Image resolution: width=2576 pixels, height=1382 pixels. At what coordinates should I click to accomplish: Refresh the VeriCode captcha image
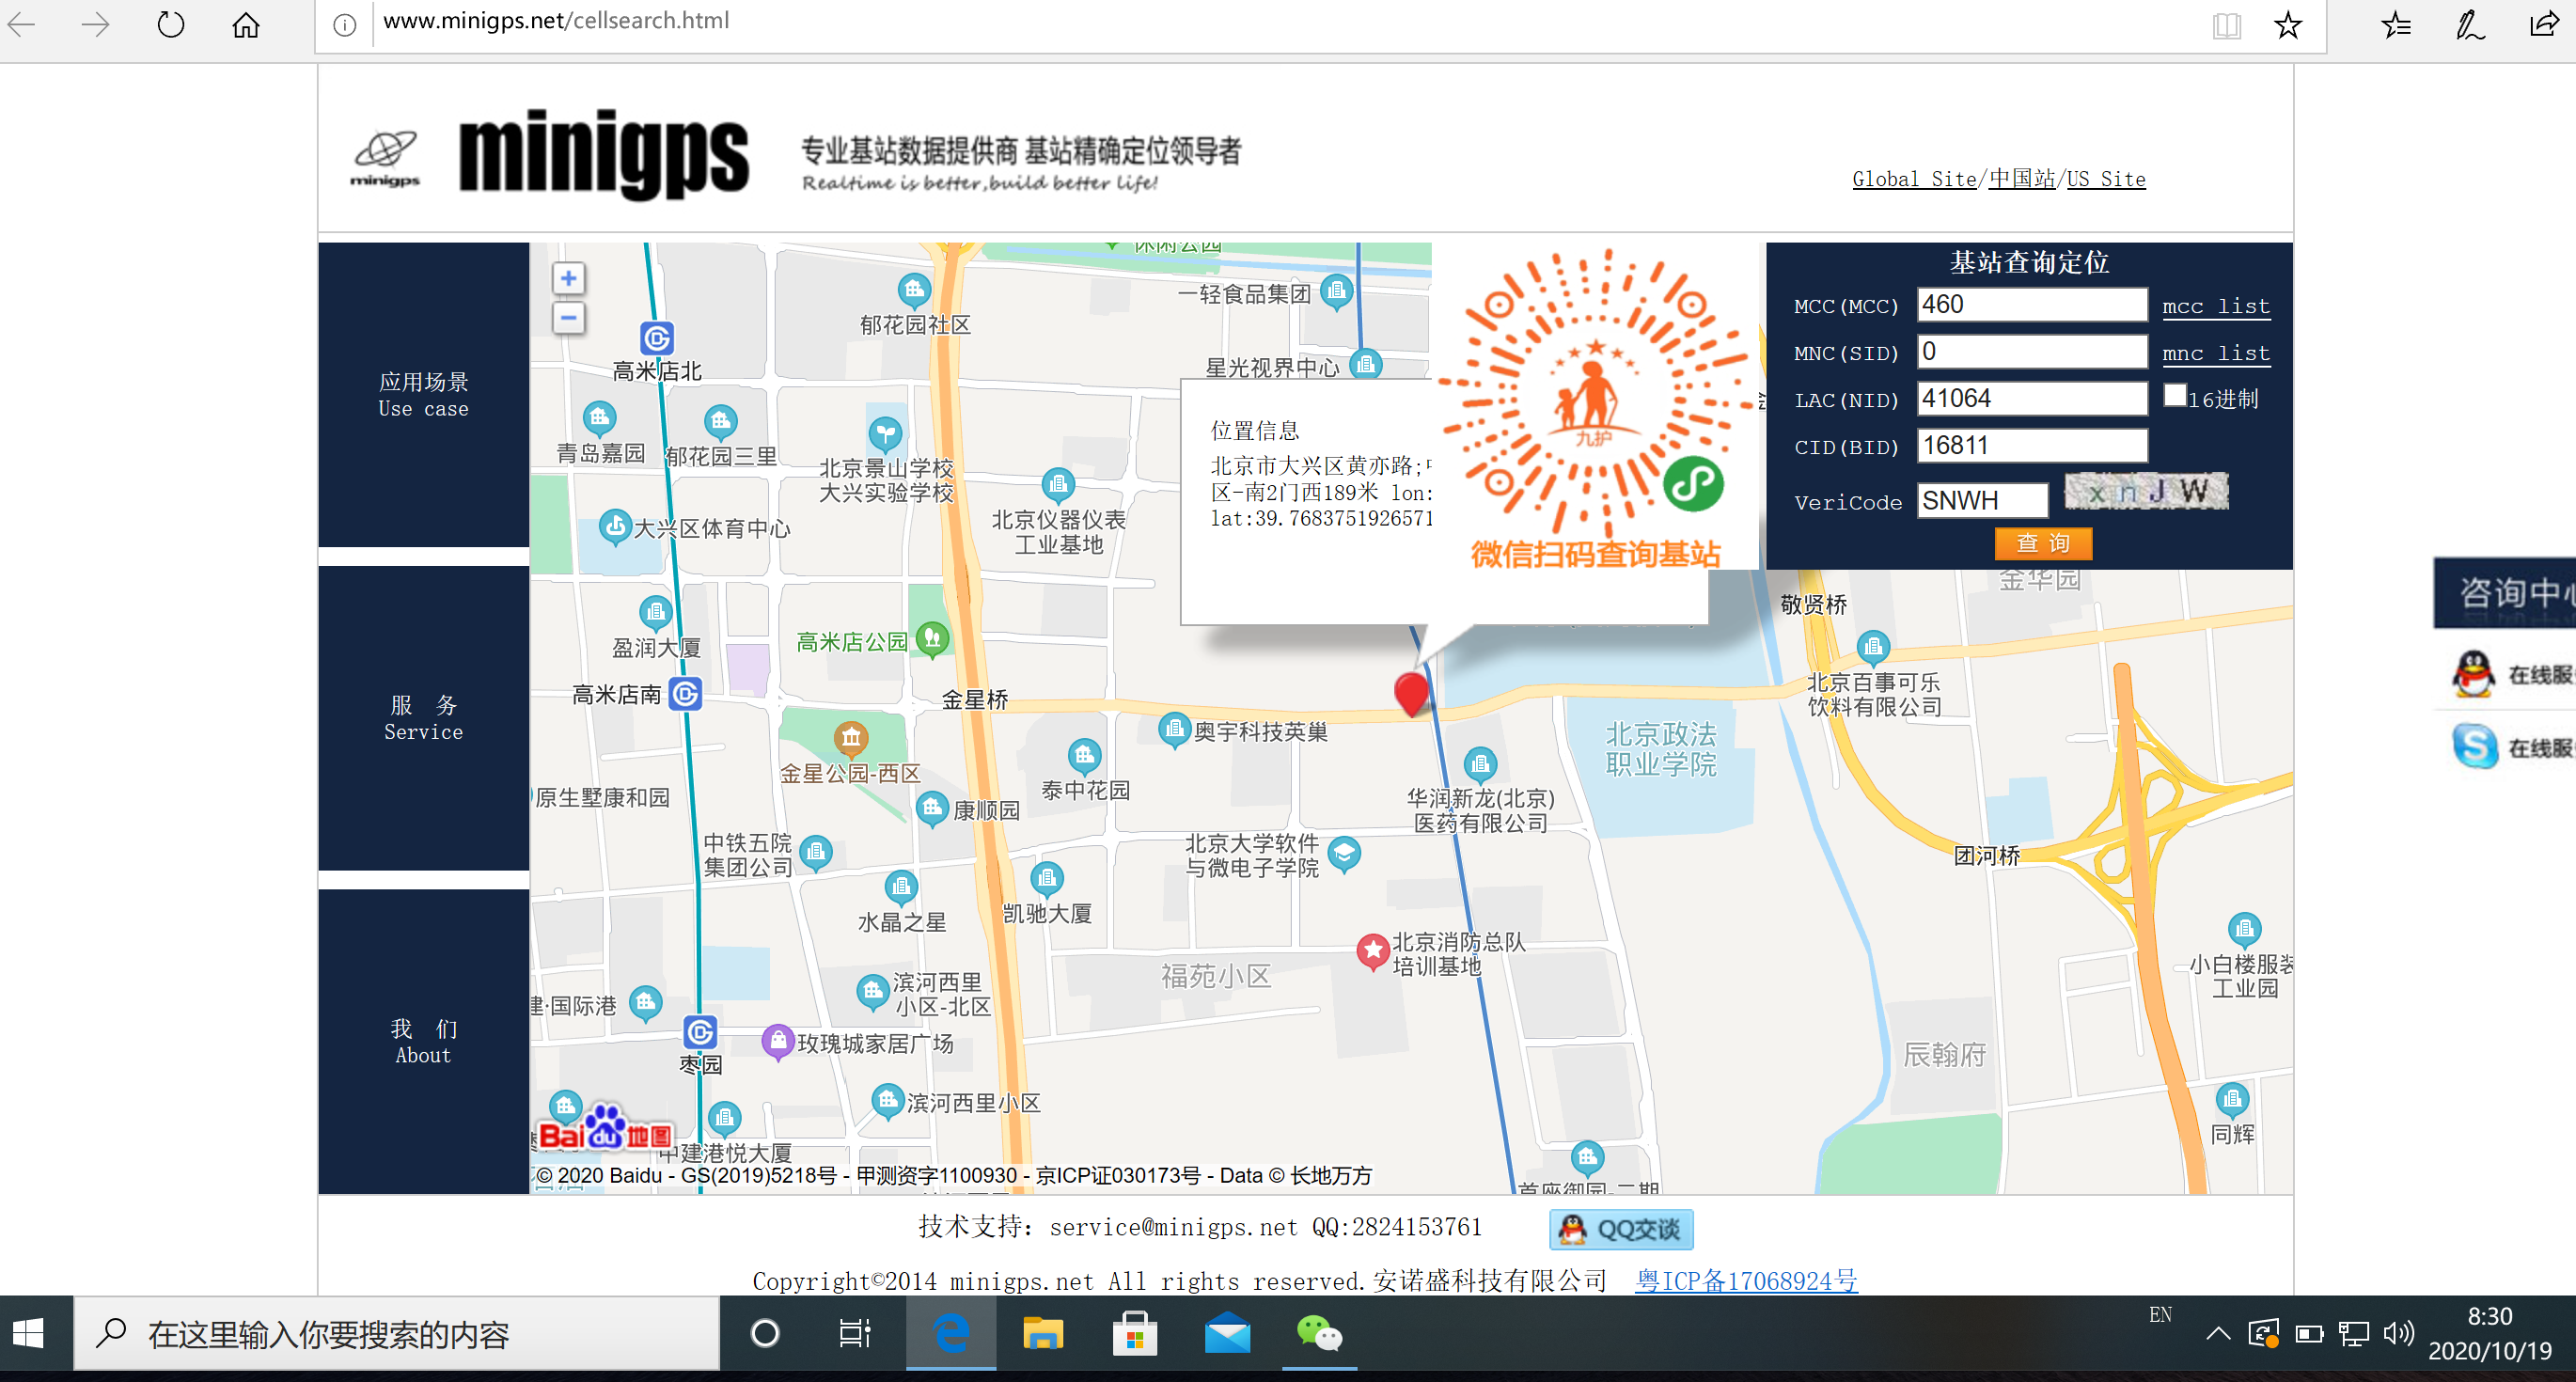point(2146,492)
